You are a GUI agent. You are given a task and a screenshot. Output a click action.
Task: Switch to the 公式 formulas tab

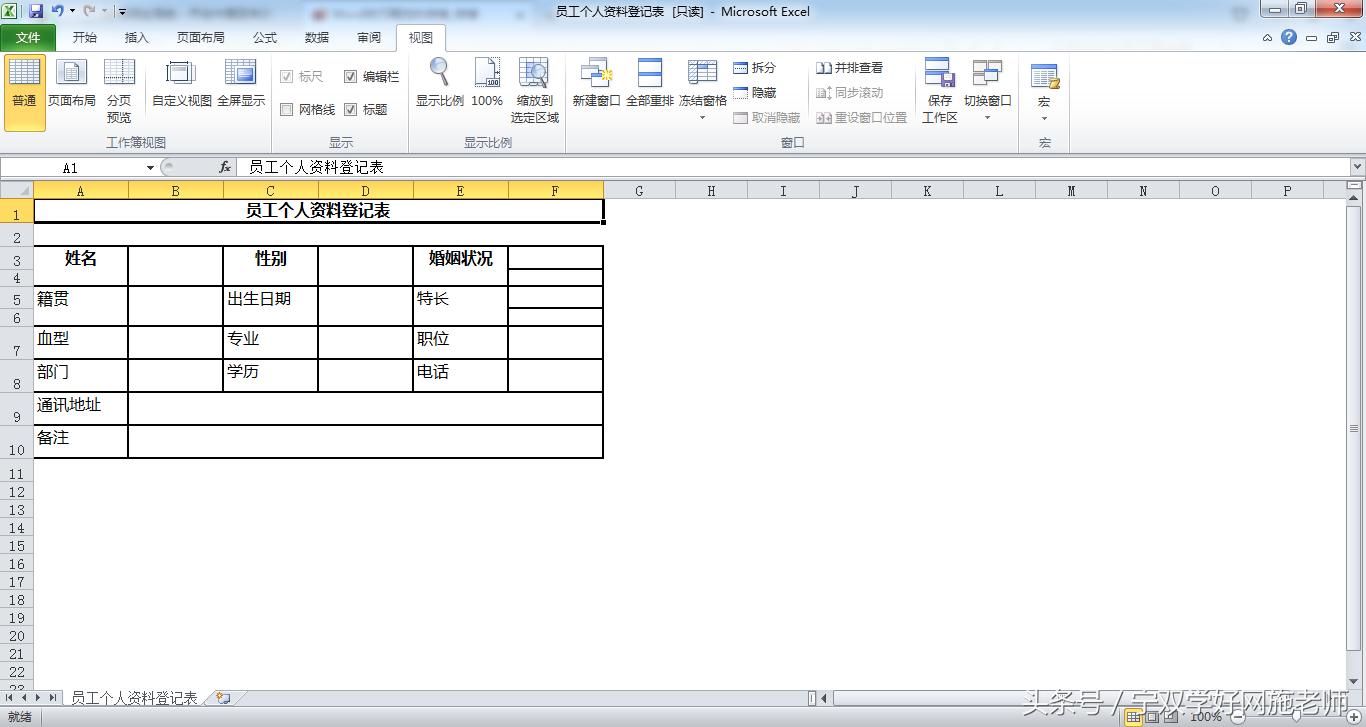265,38
